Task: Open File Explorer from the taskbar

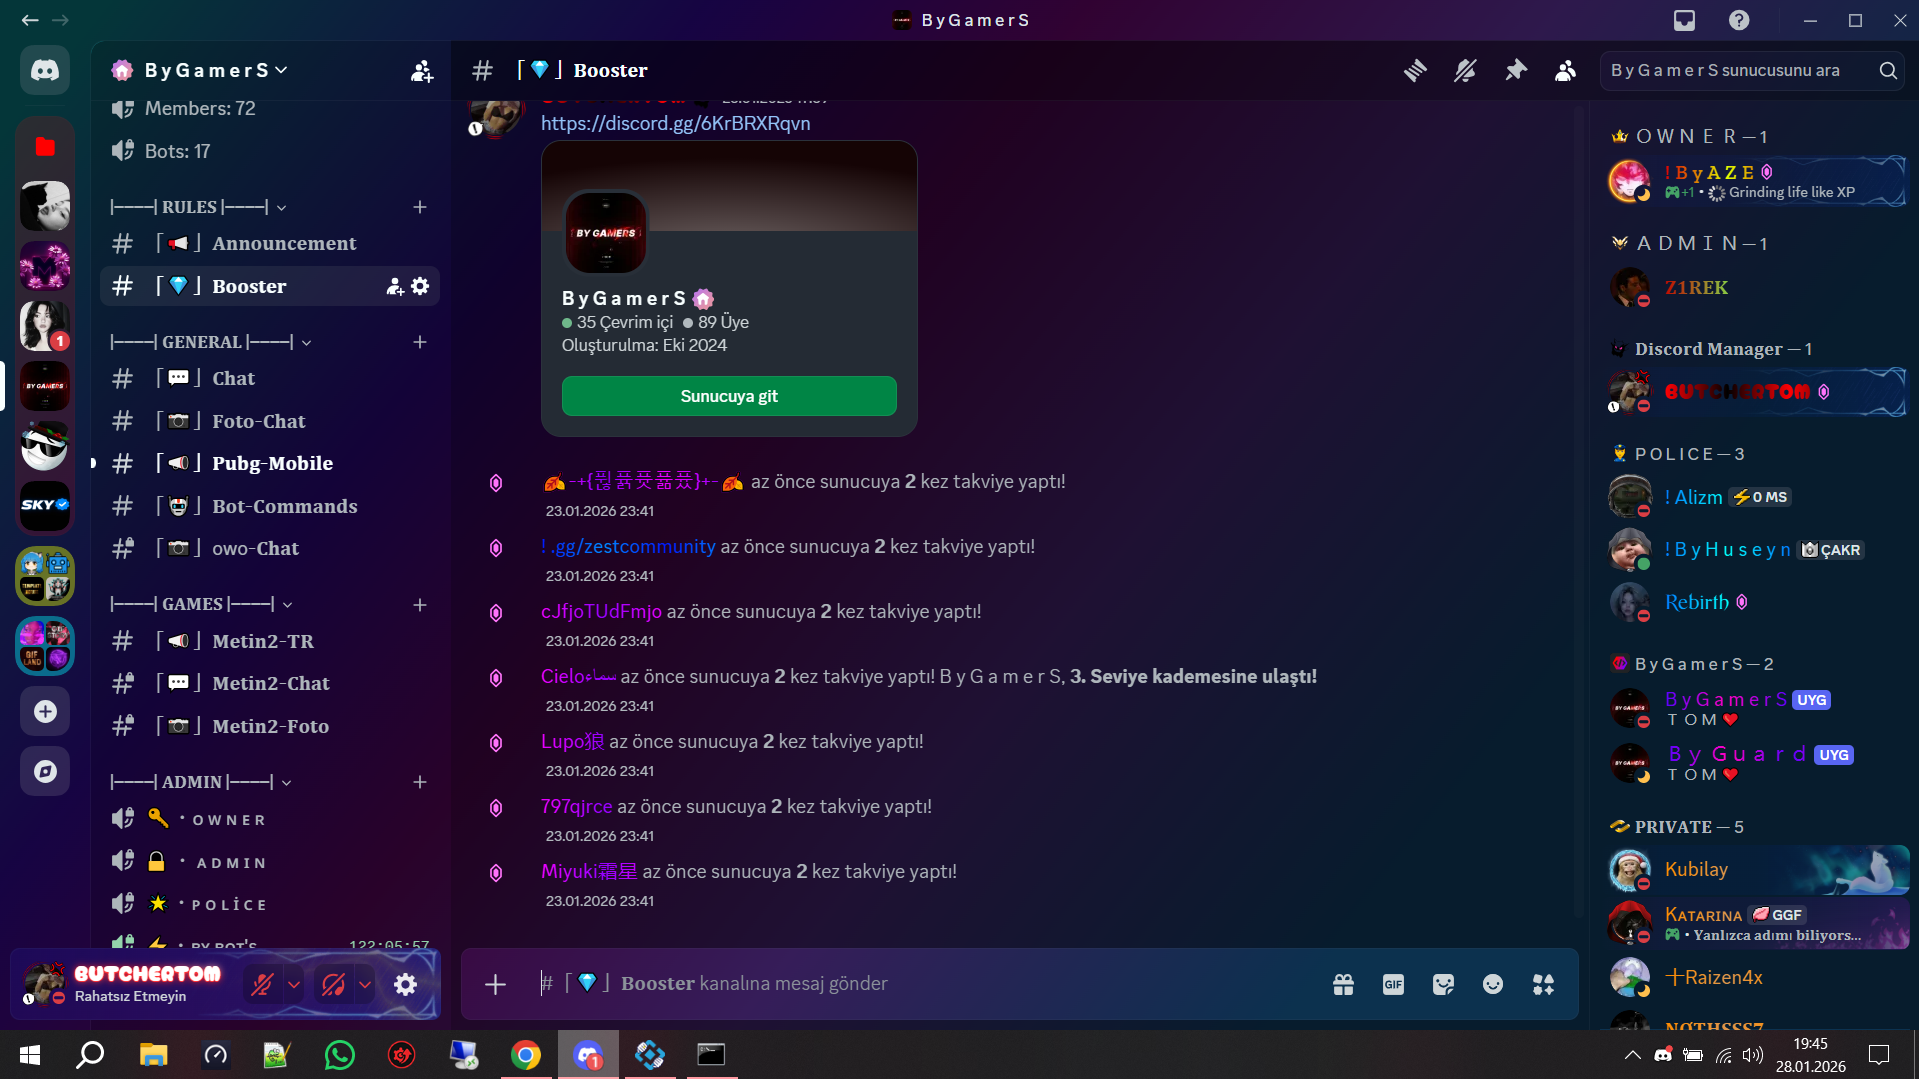Action: 153,1054
